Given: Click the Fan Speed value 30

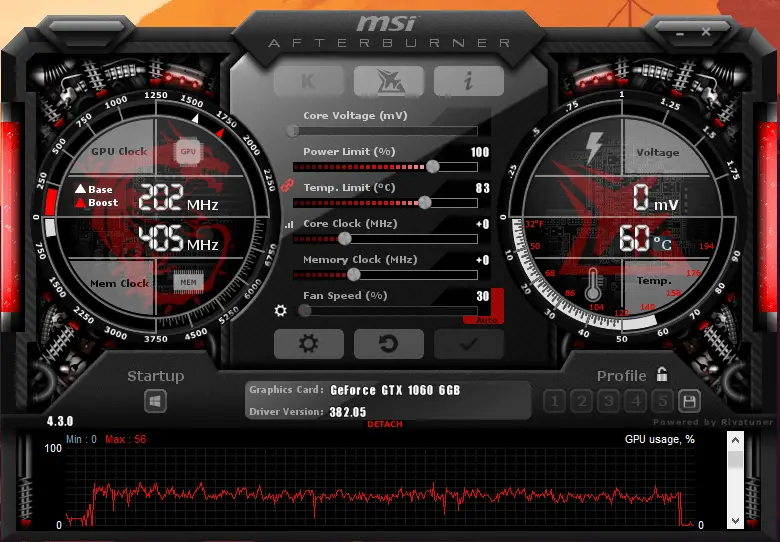Looking at the screenshot, I should (483, 296).
